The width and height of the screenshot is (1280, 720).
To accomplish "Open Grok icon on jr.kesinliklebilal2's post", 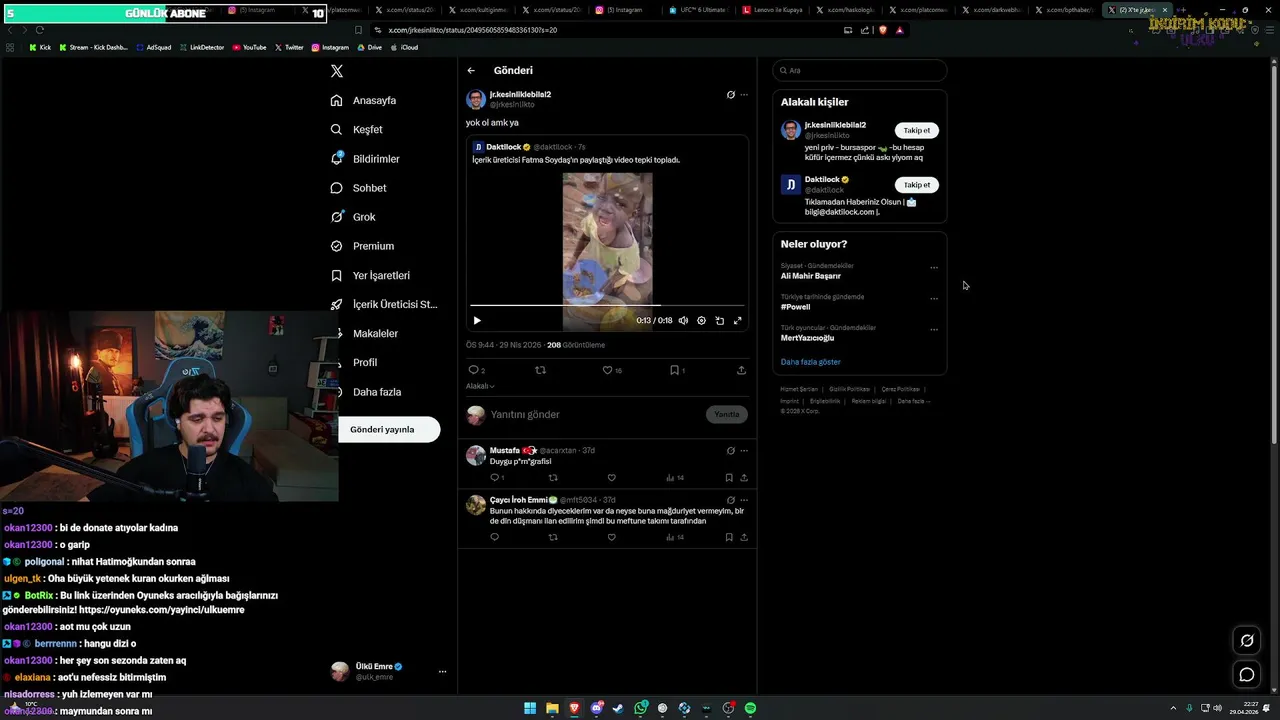I will [731, 95].
